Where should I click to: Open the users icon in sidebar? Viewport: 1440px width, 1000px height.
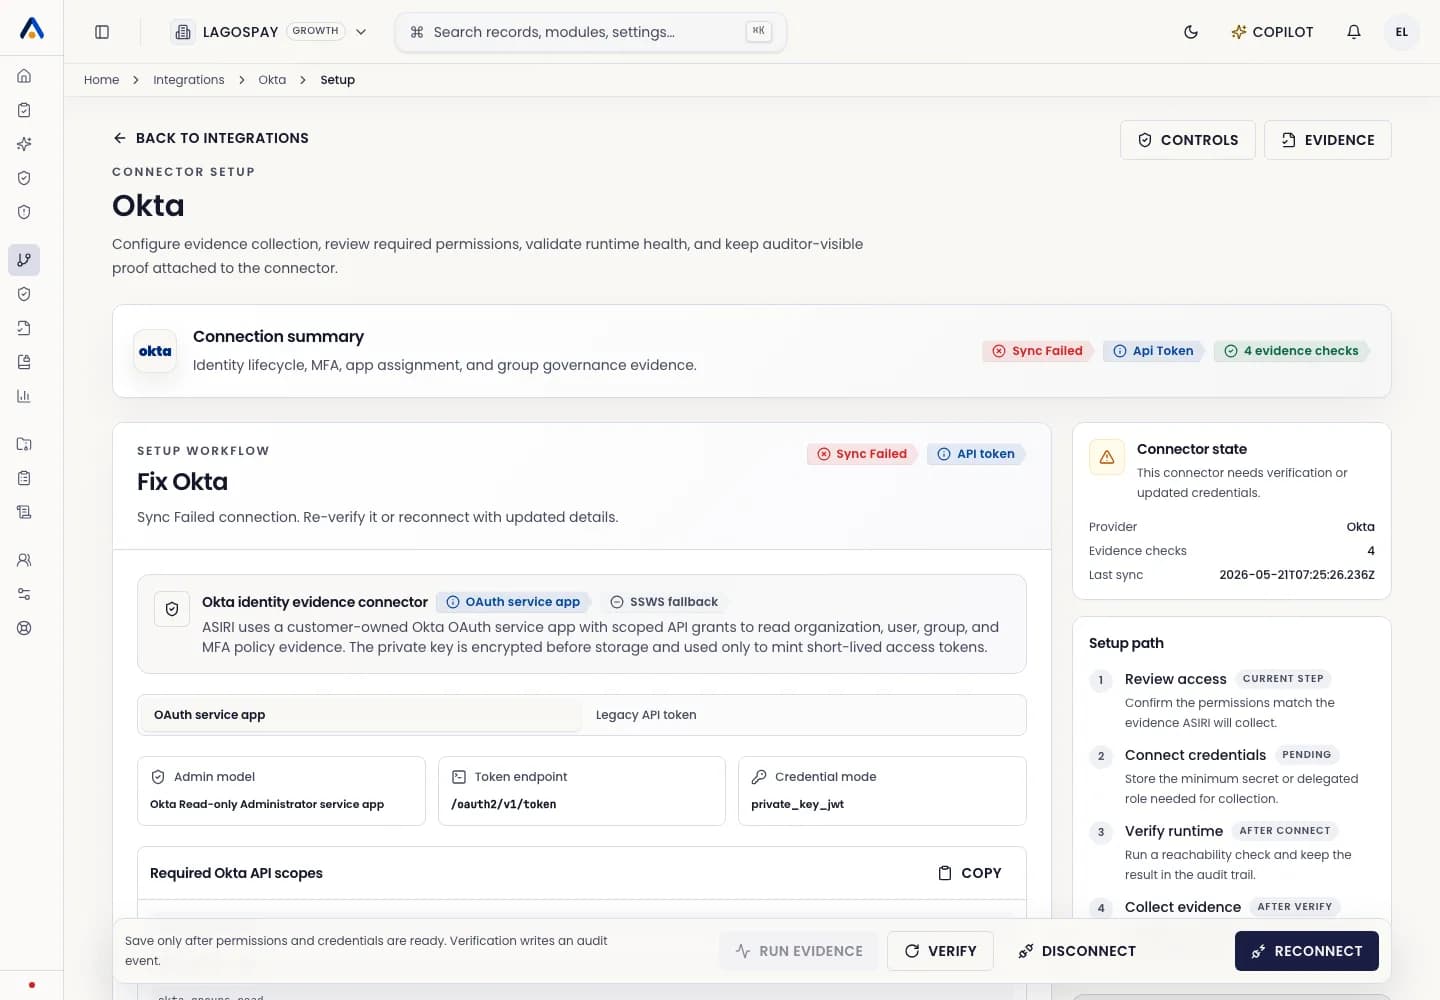[x=24, y=560]
